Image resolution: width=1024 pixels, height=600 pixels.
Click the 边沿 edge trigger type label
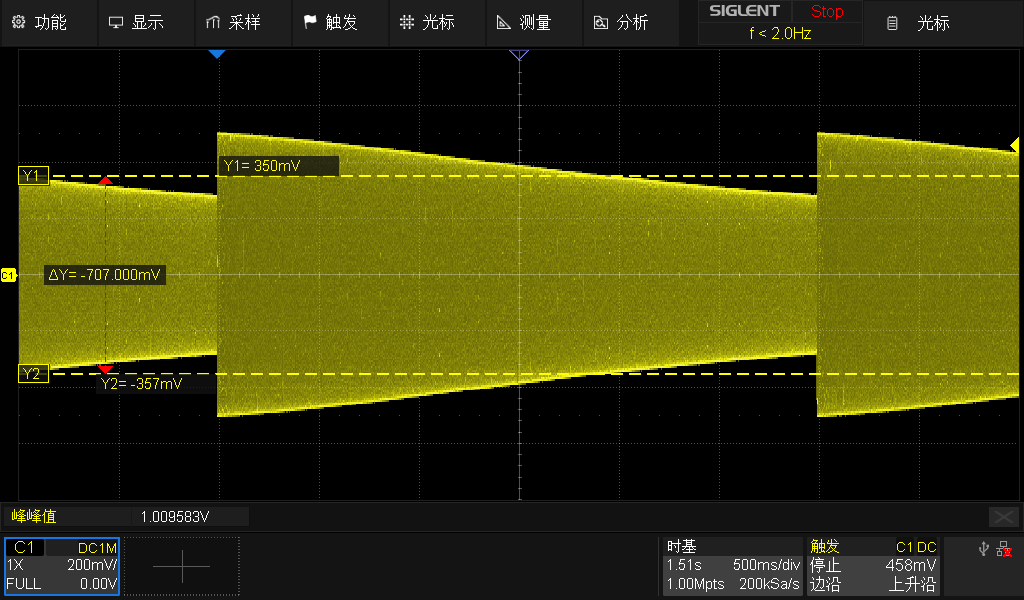[825, 584]
